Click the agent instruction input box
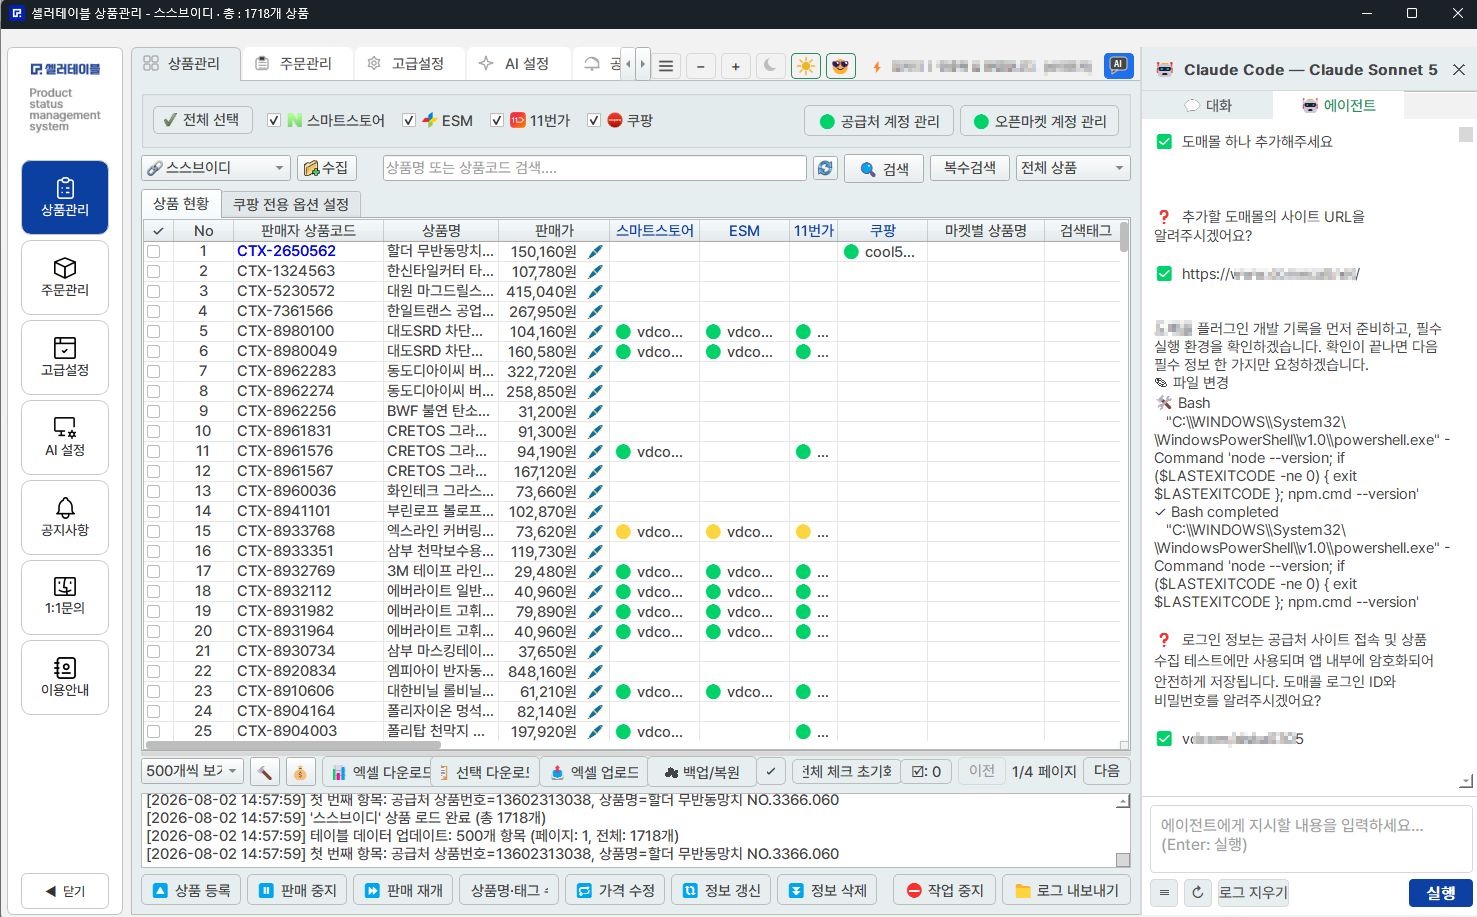This screenshot has height=917, width=1477. pos(1311,839)
